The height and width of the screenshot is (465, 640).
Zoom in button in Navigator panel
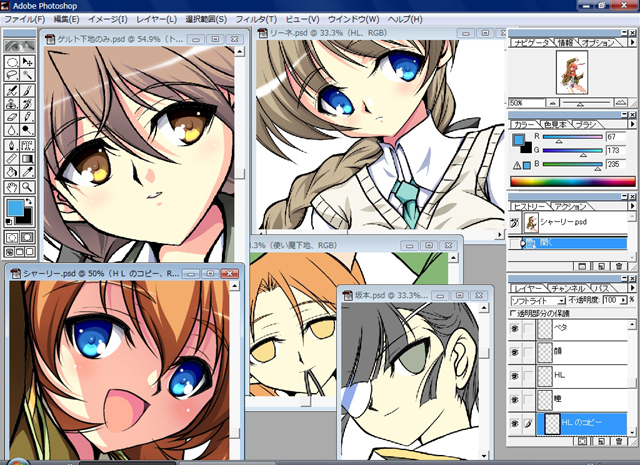[621, 103]
